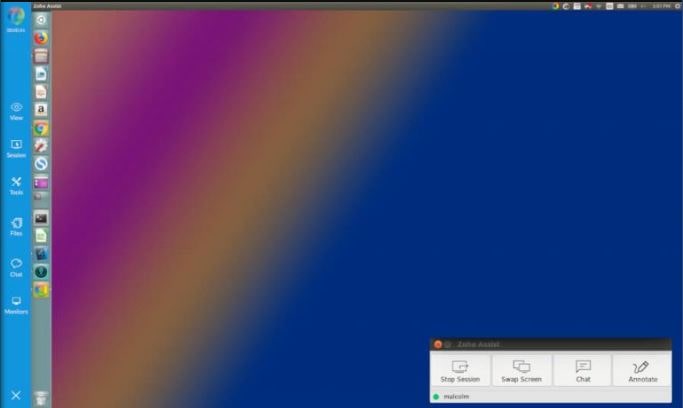Open Chat in the Zoho Assist window
The image size is (683, 408).
coord(583,371)
